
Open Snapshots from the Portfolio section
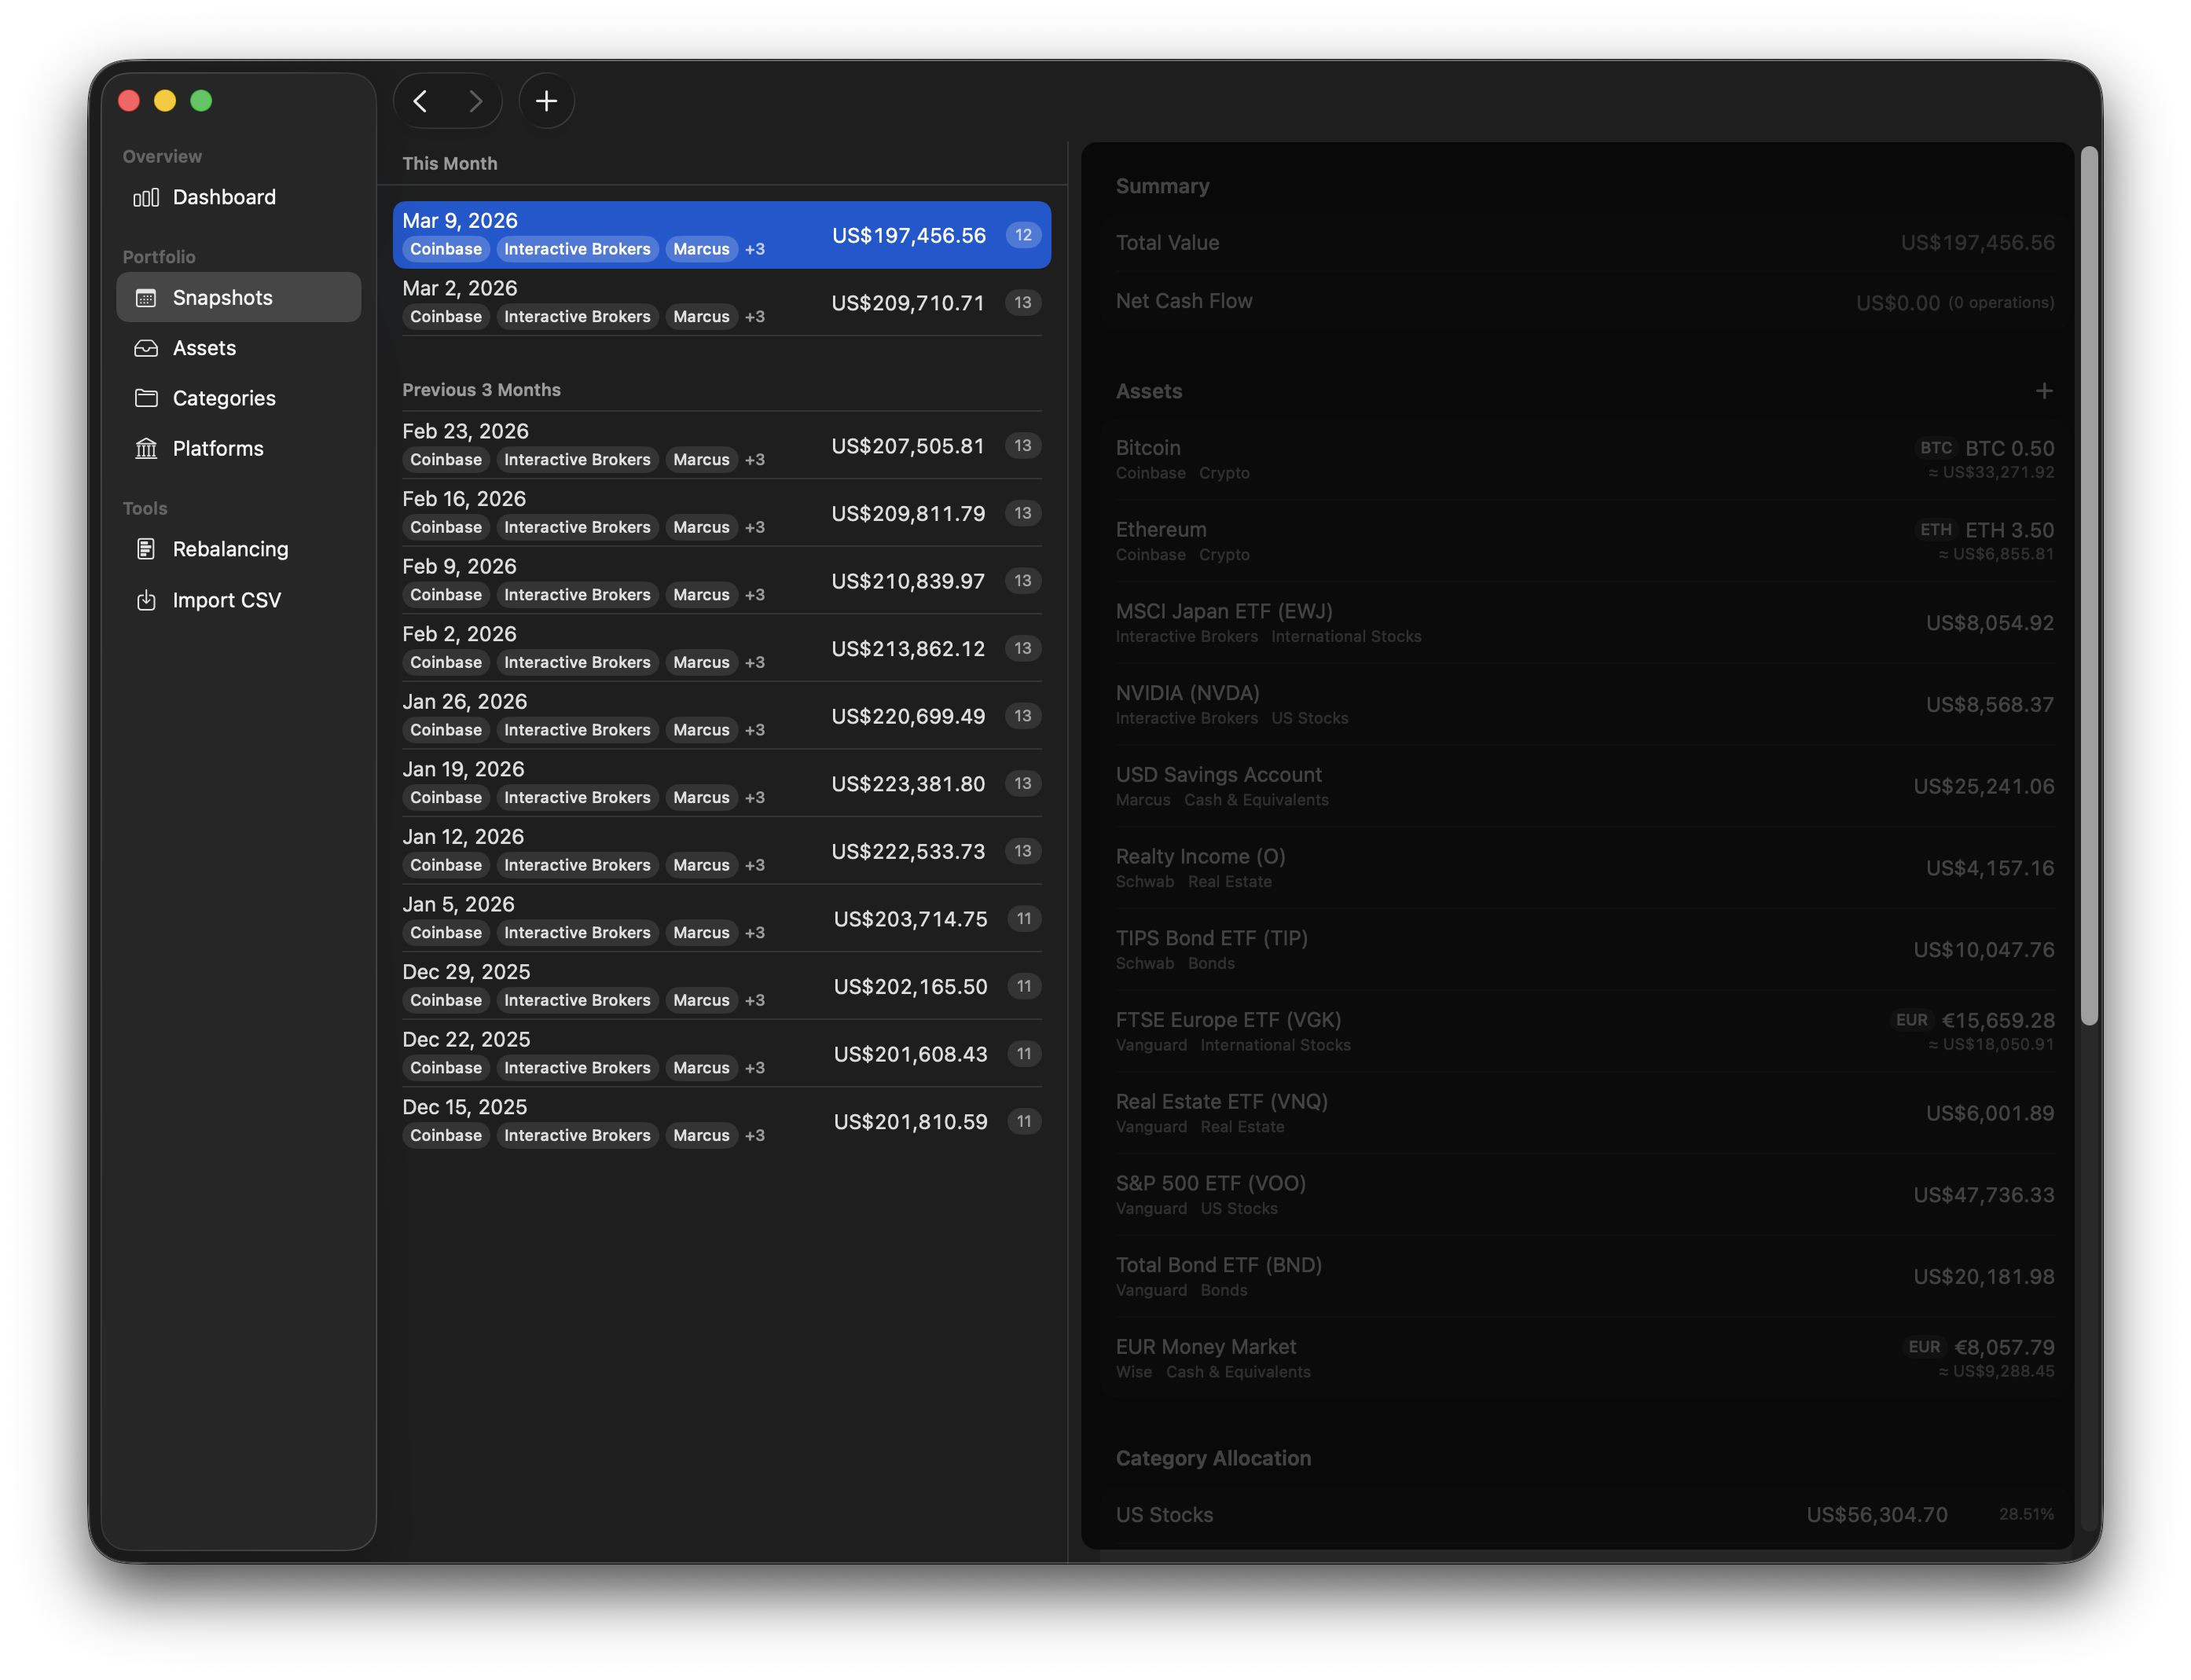[x=222, y=297]
